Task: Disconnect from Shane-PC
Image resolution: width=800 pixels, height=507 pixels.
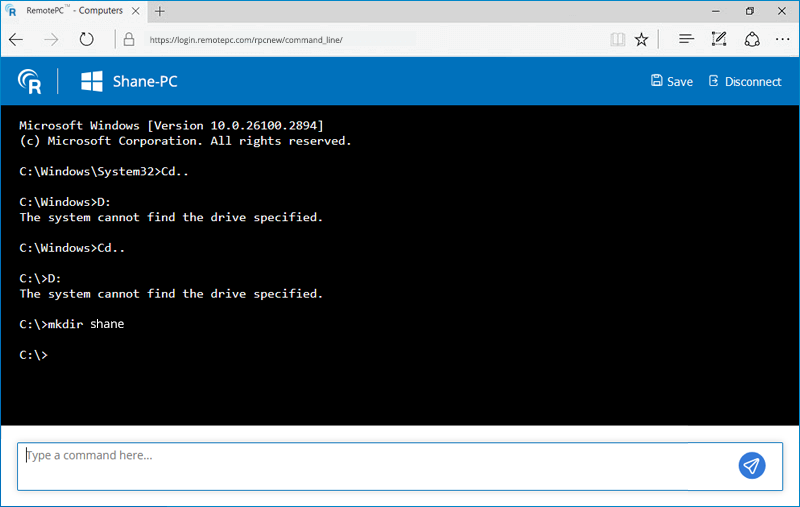Action: [x=744, y=82]
